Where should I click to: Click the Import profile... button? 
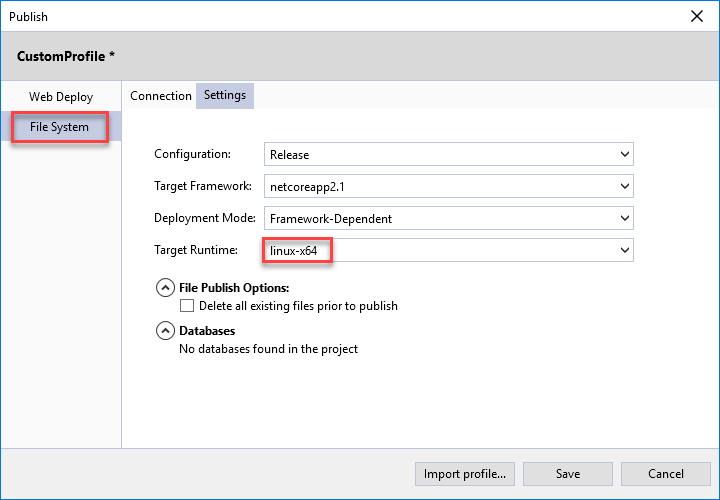pos(464,474)
